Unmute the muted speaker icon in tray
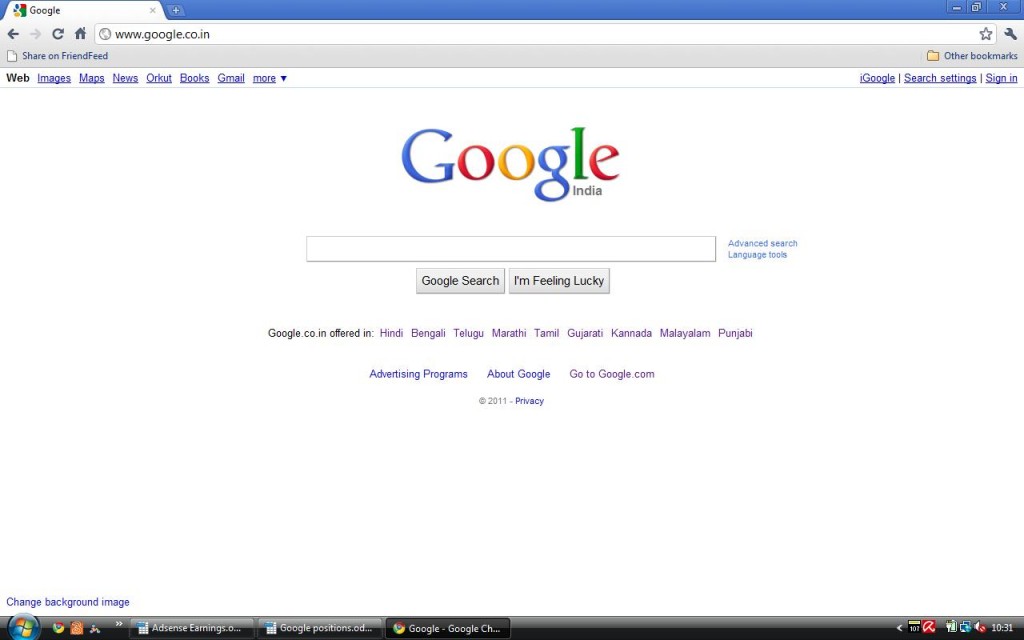The height and width of the screenshot is (640, 1024). [x=979, y=627]
